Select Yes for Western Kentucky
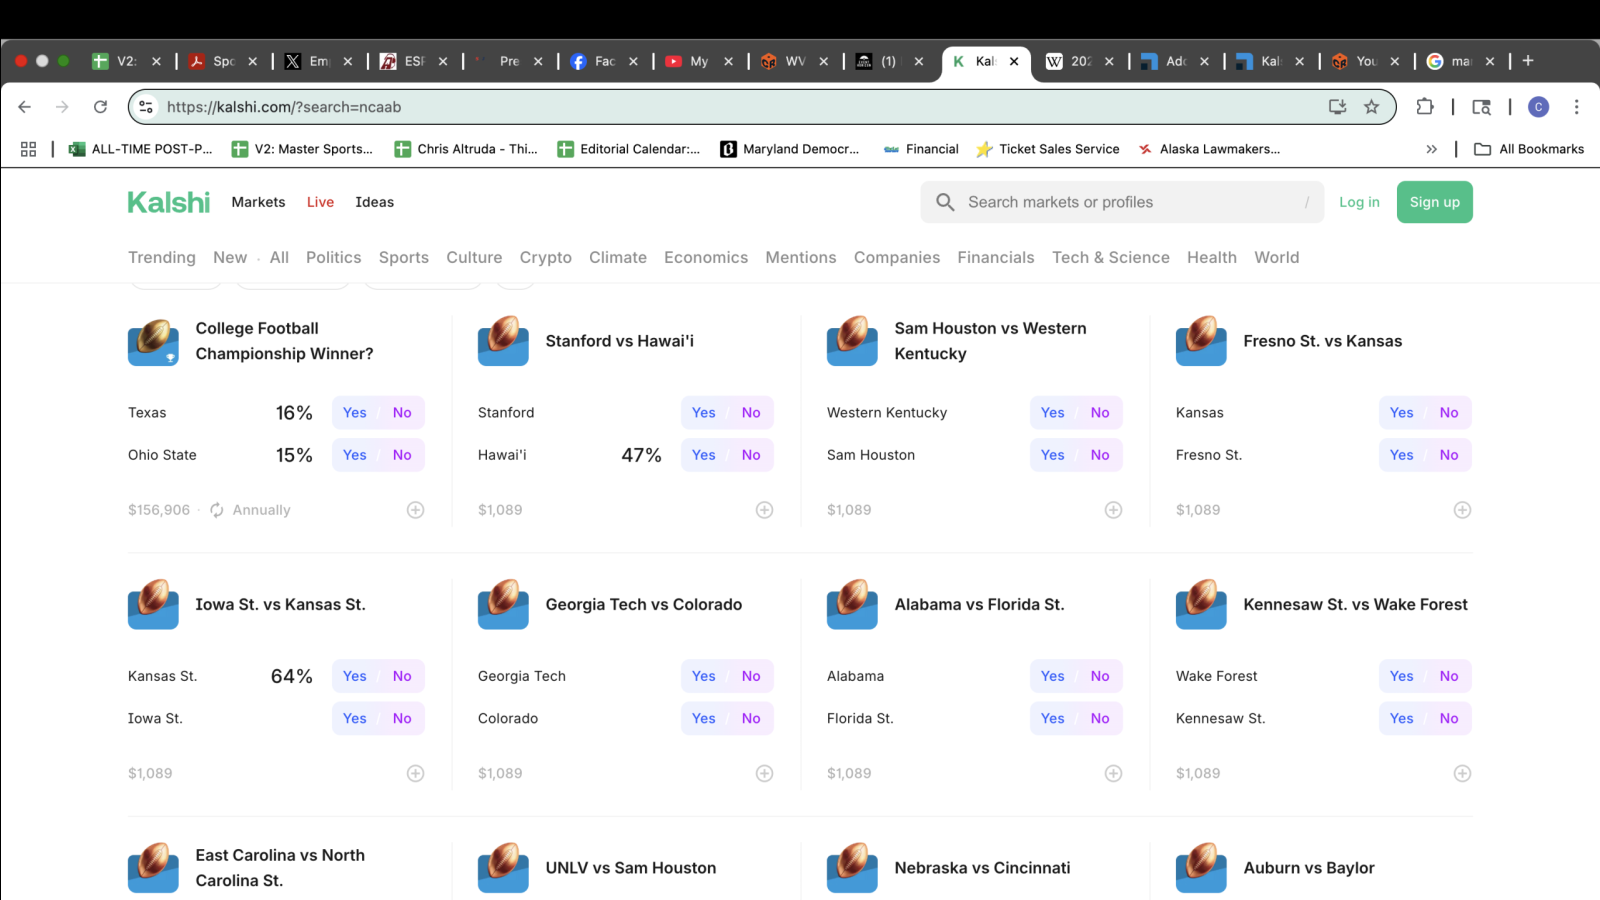 [x=1053, y=413]
